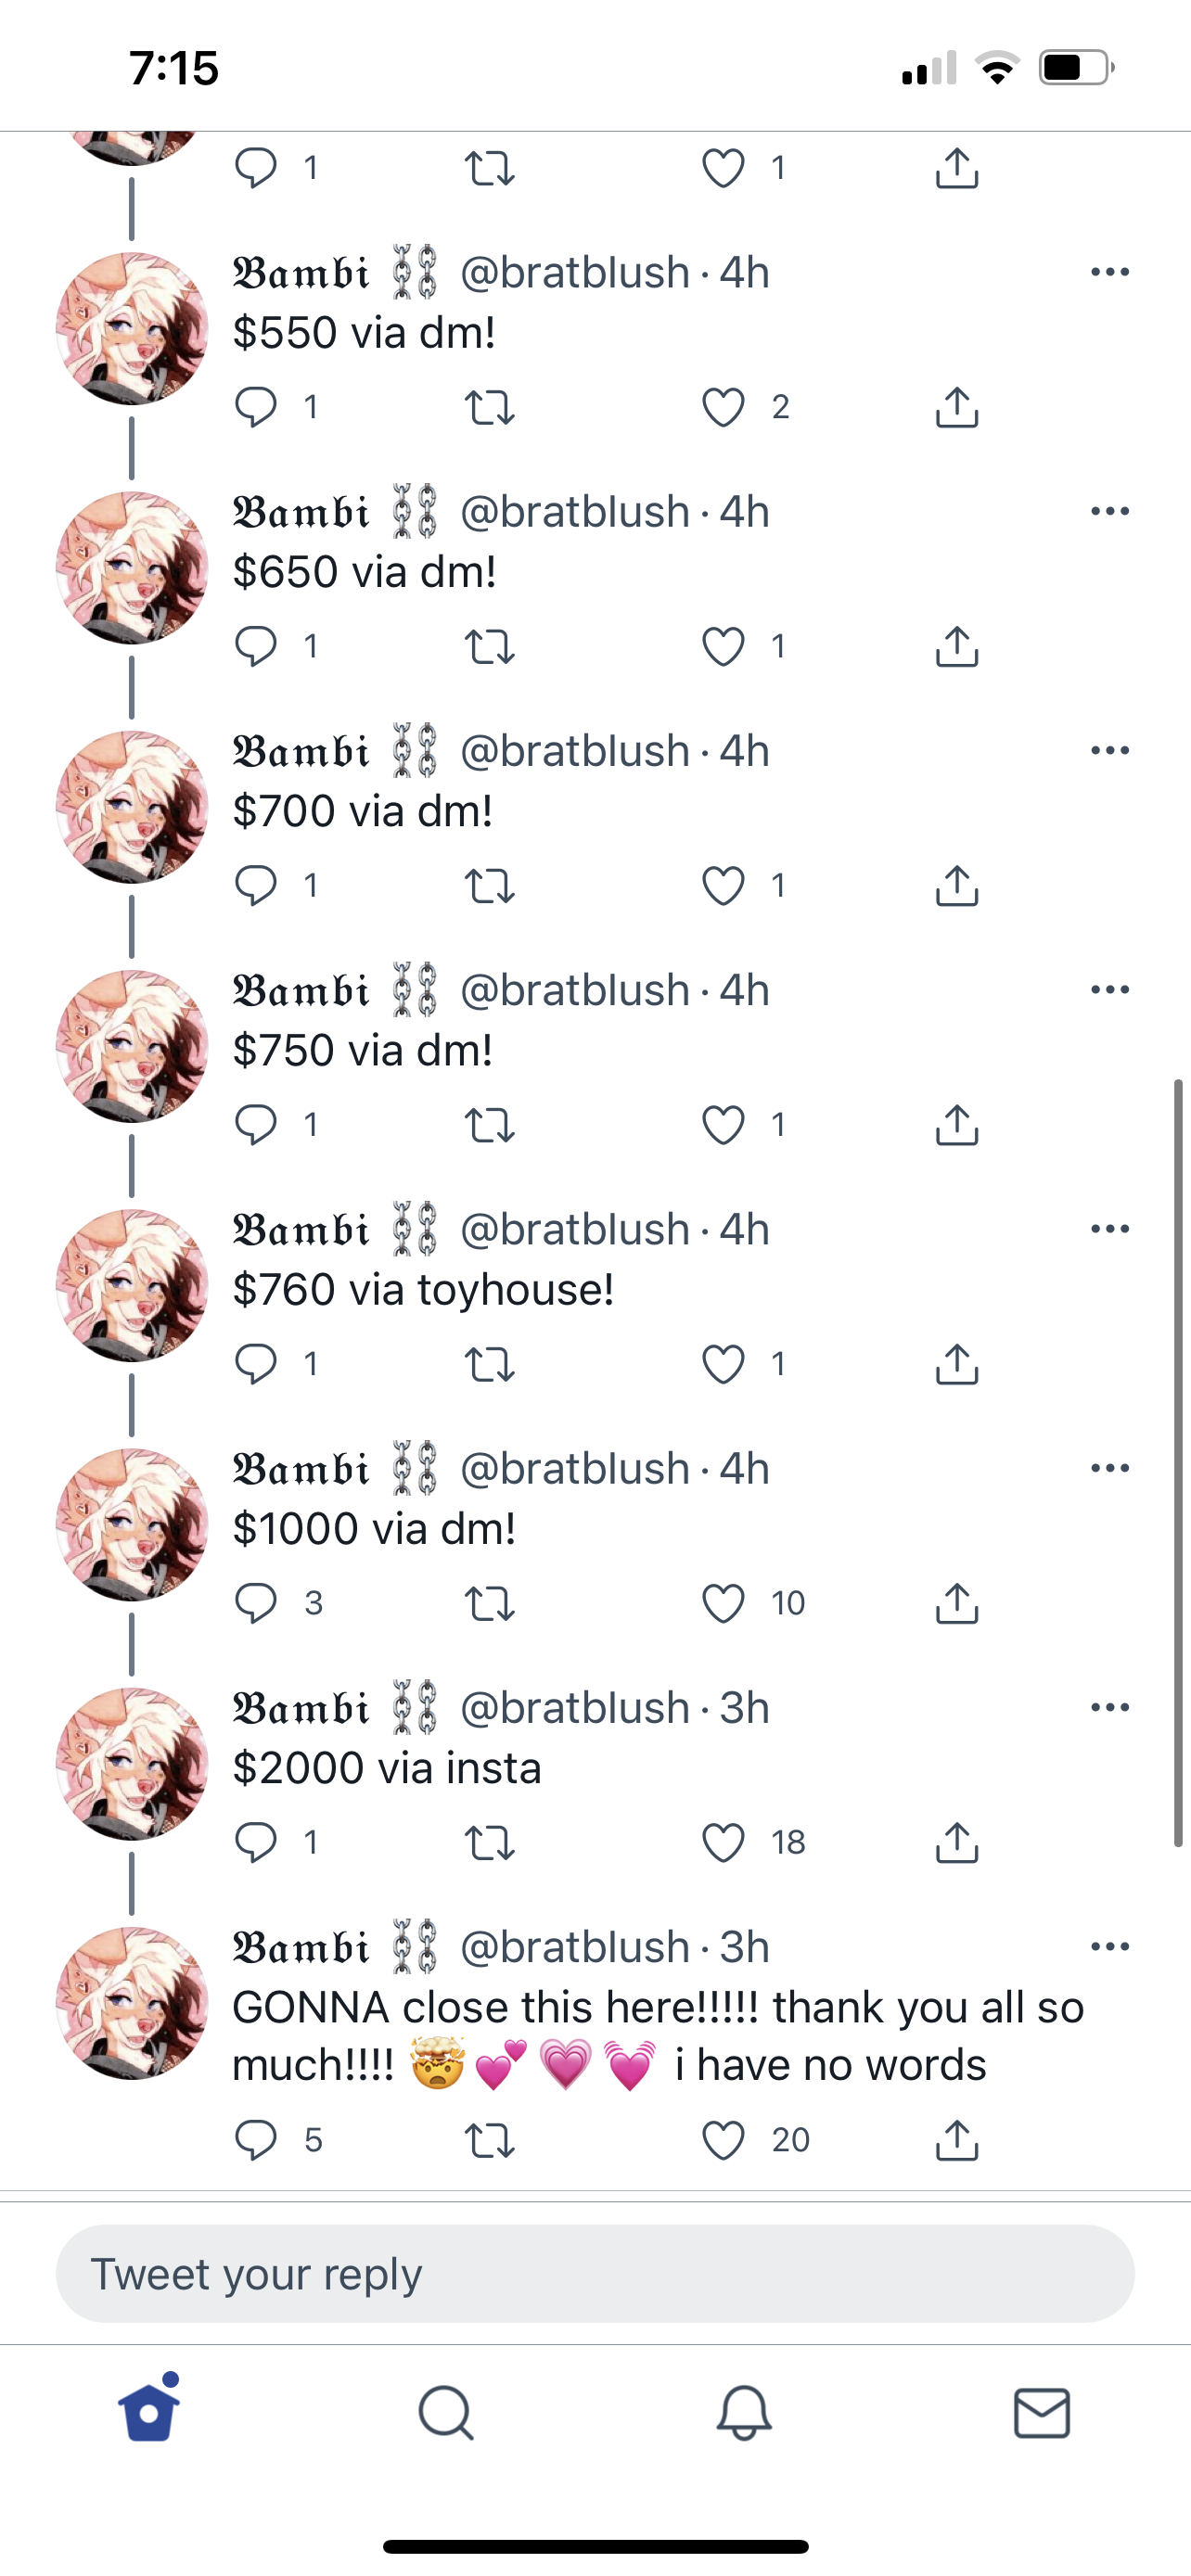Open the Notifications bell tab
The width and height of the screenshot is (1191, 2576).
744,2413
